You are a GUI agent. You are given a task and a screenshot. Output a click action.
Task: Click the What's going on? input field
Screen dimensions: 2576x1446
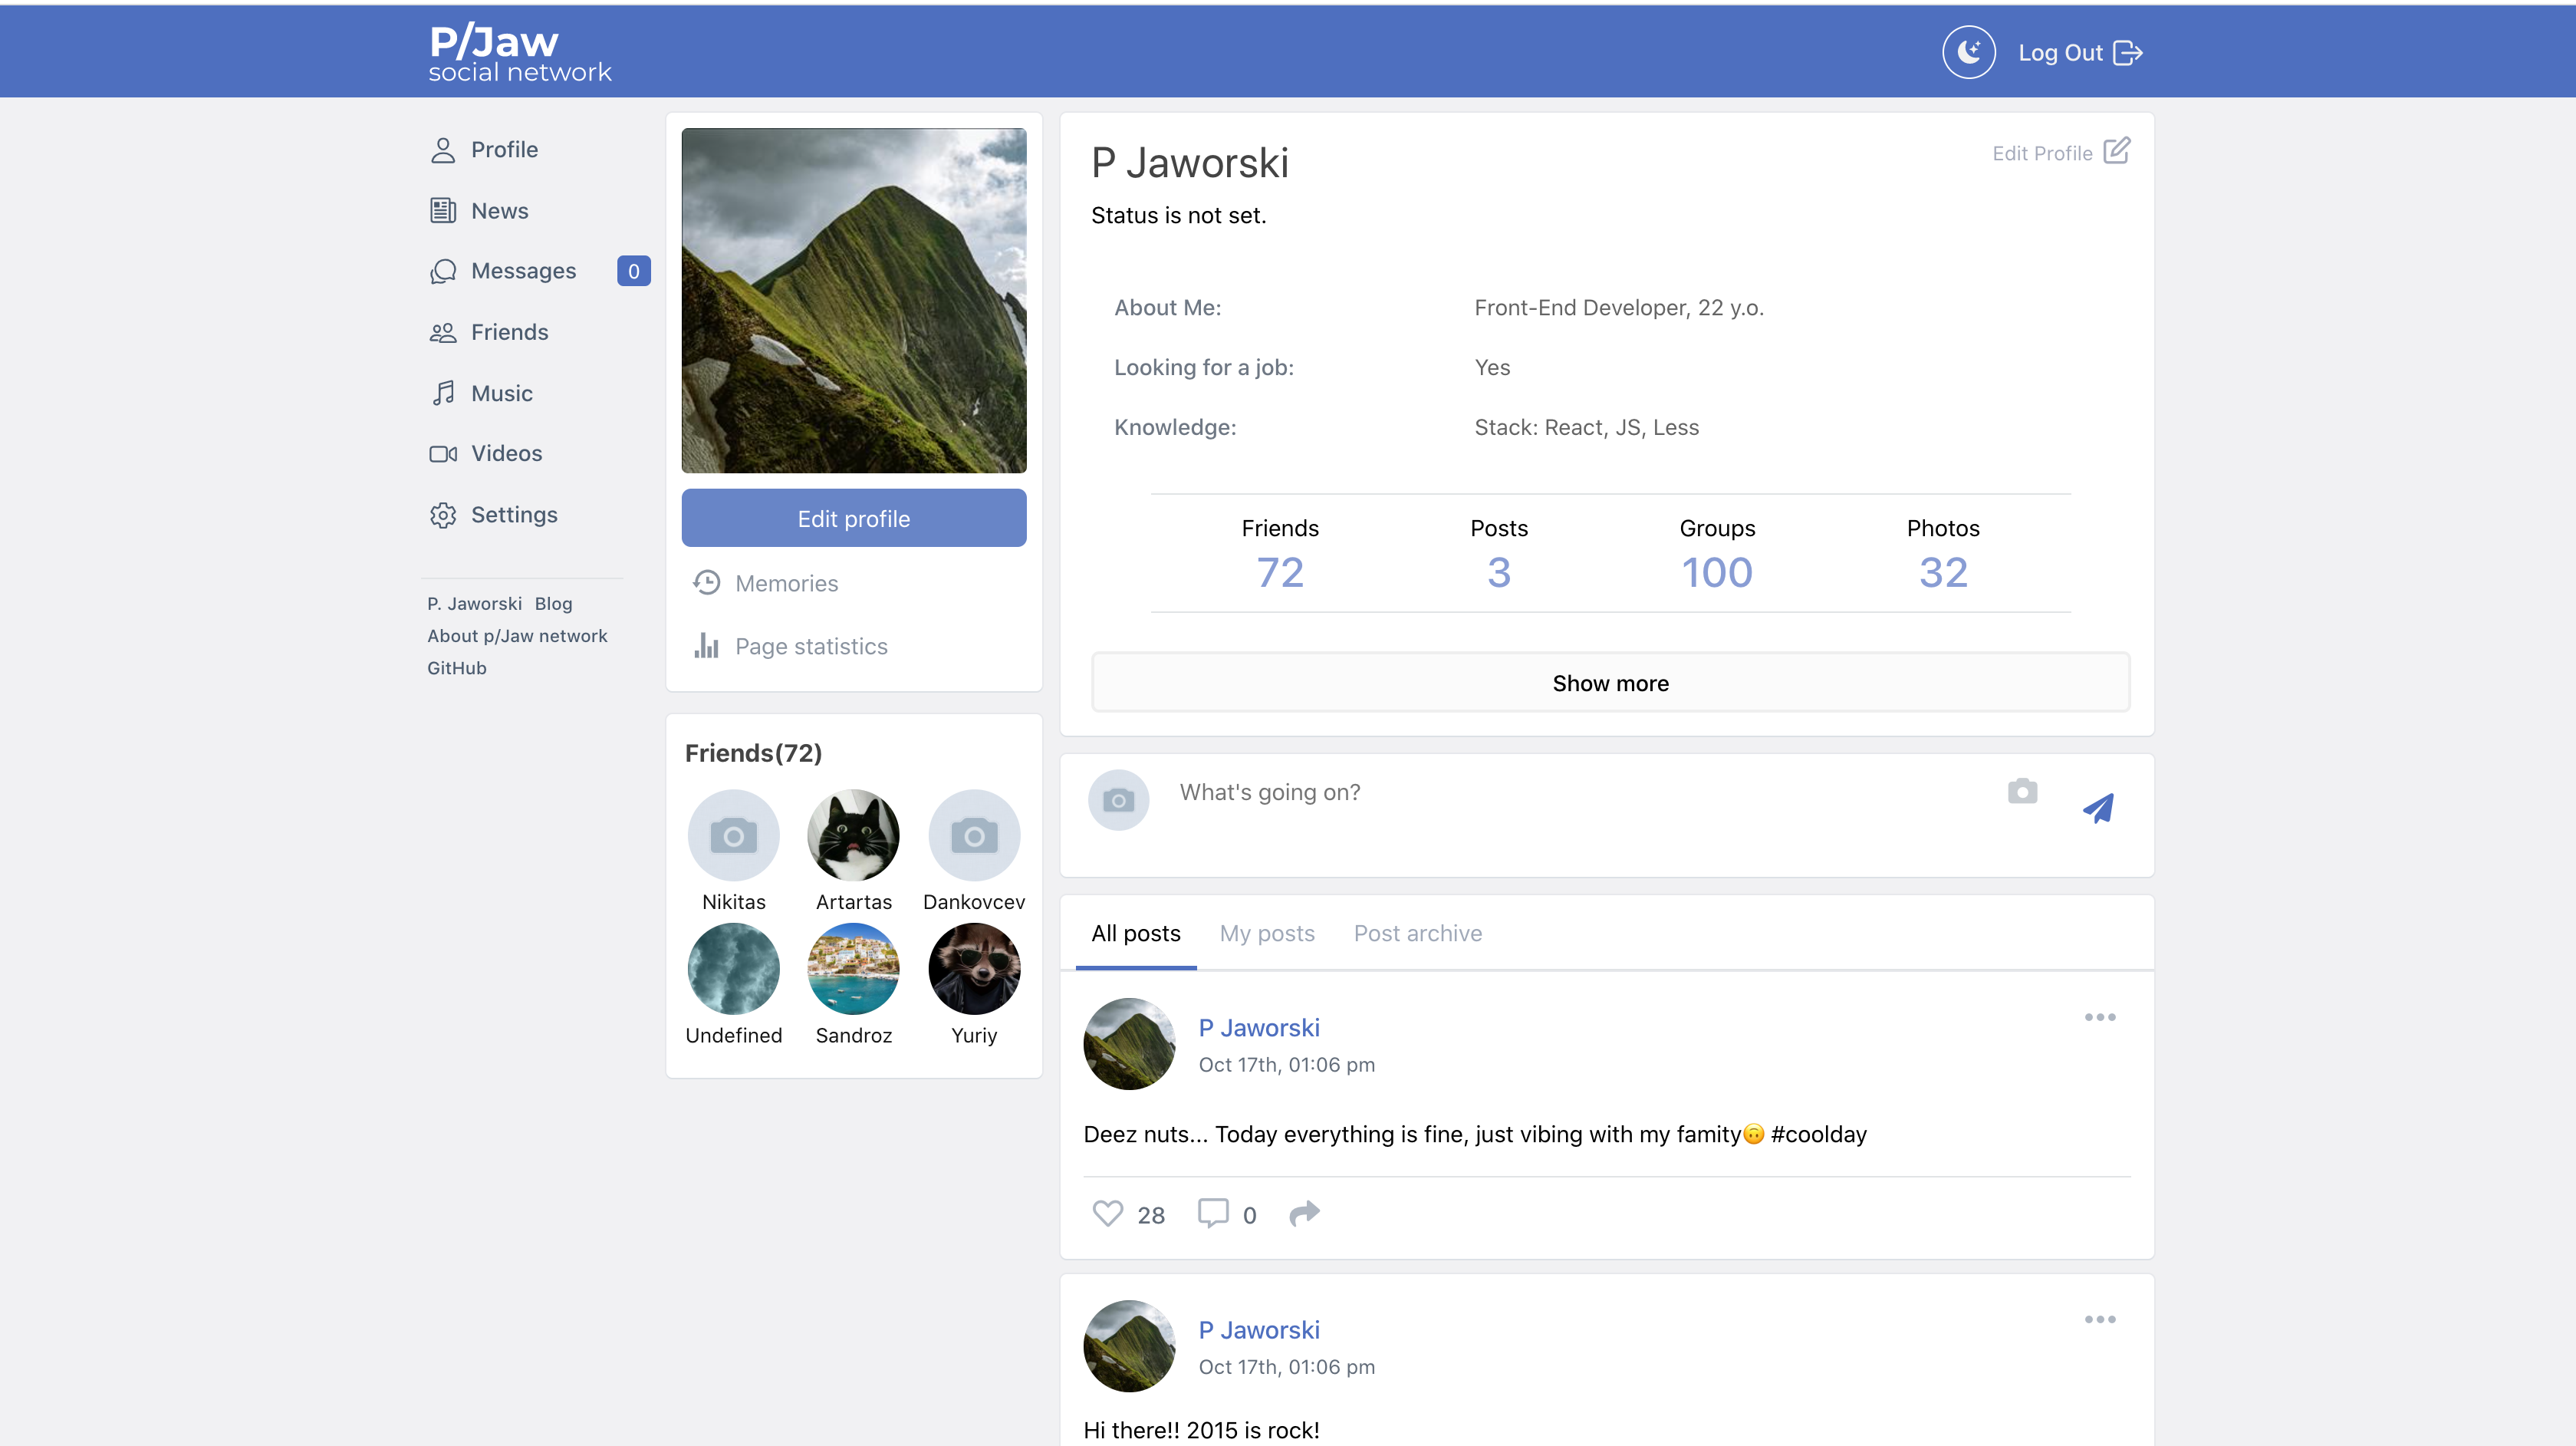coord(1580,792)
